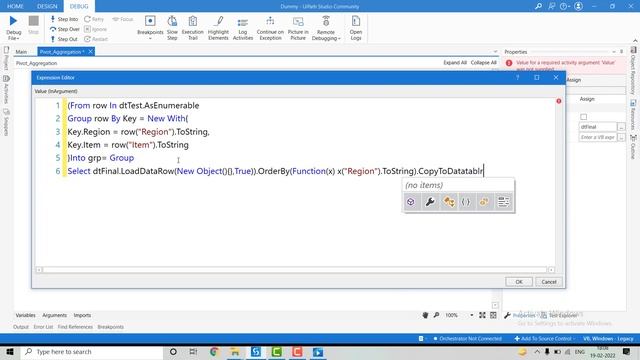Filter autocomplete by braces namespace icon
640x360 pixels.
(466, 202)
